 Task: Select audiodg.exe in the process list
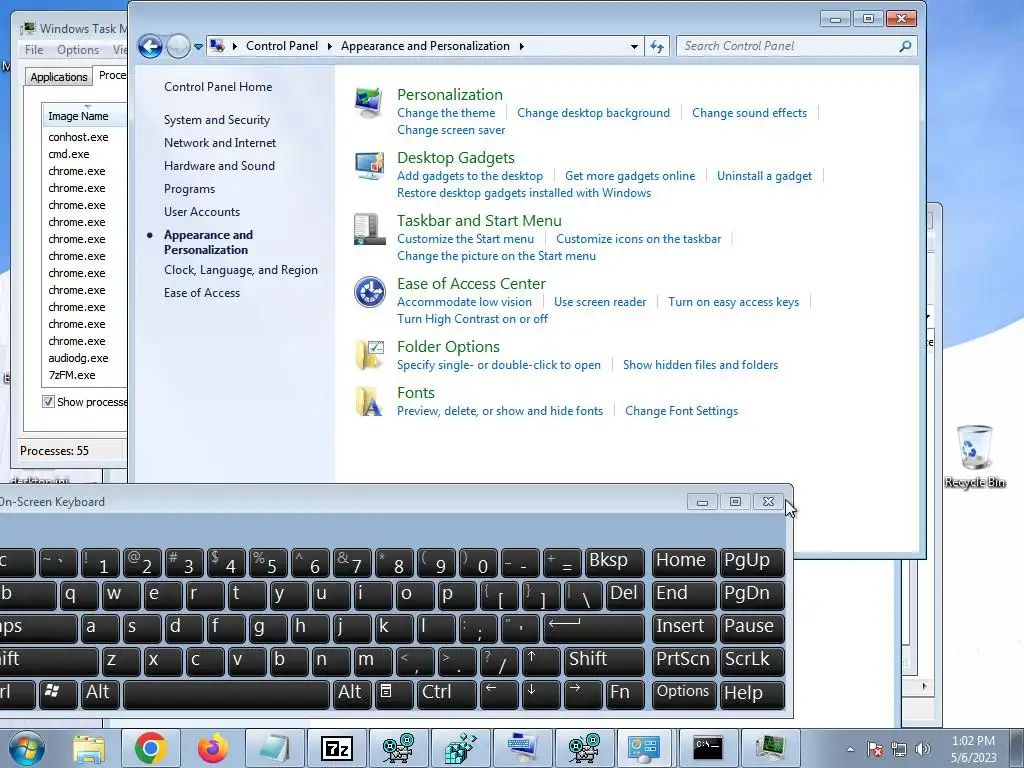[78, 358]
